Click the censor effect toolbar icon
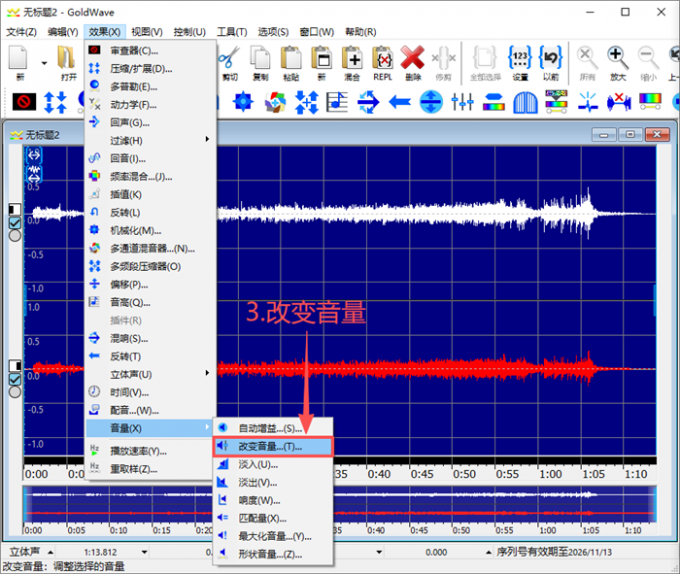The height and width of the screenshot is (574, 680). (24, 102)
